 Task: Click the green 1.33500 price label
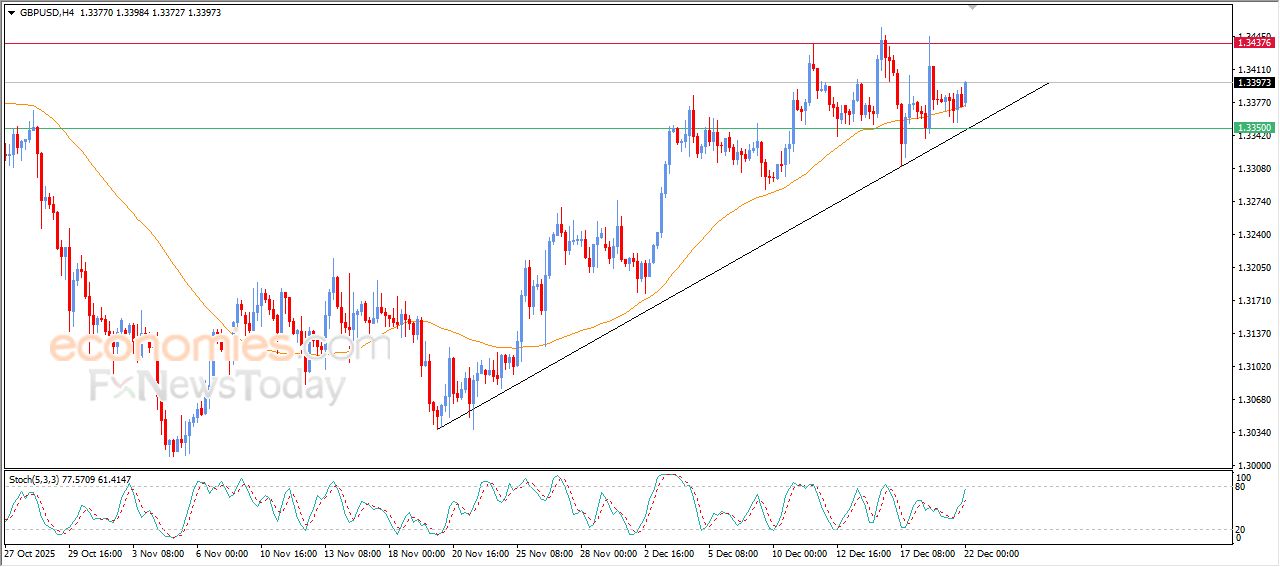point(1254,128)
